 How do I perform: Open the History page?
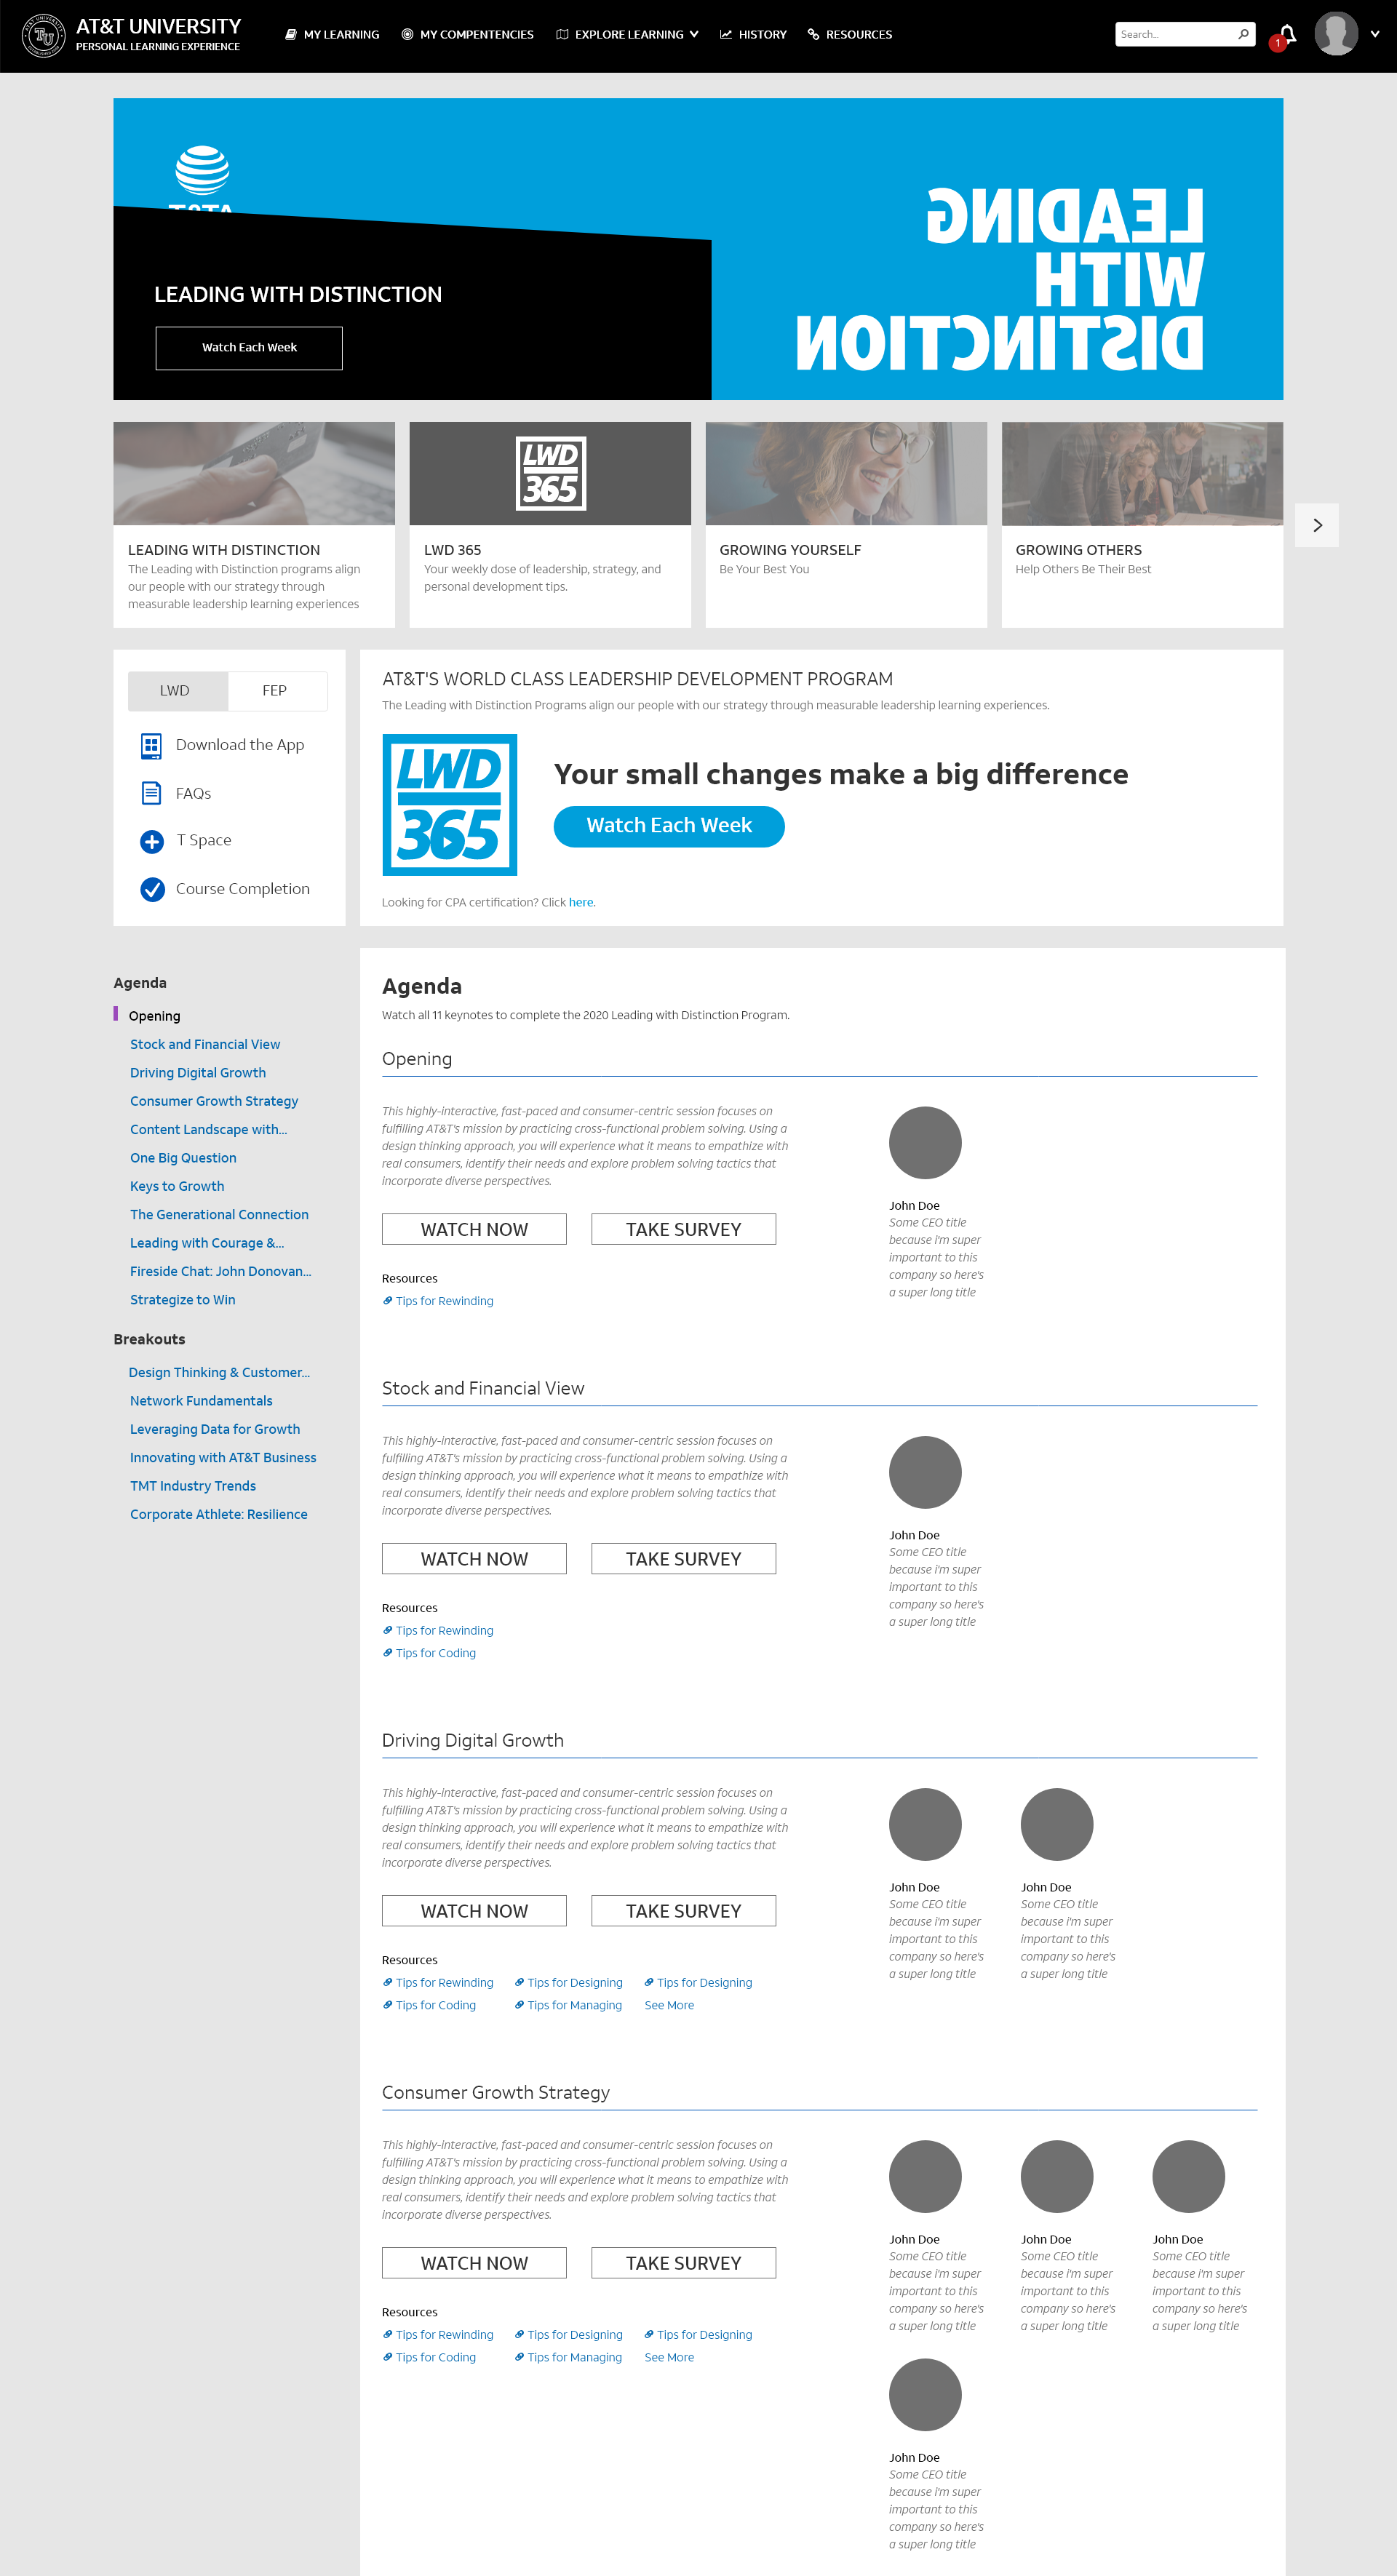(x=753, y=34)
